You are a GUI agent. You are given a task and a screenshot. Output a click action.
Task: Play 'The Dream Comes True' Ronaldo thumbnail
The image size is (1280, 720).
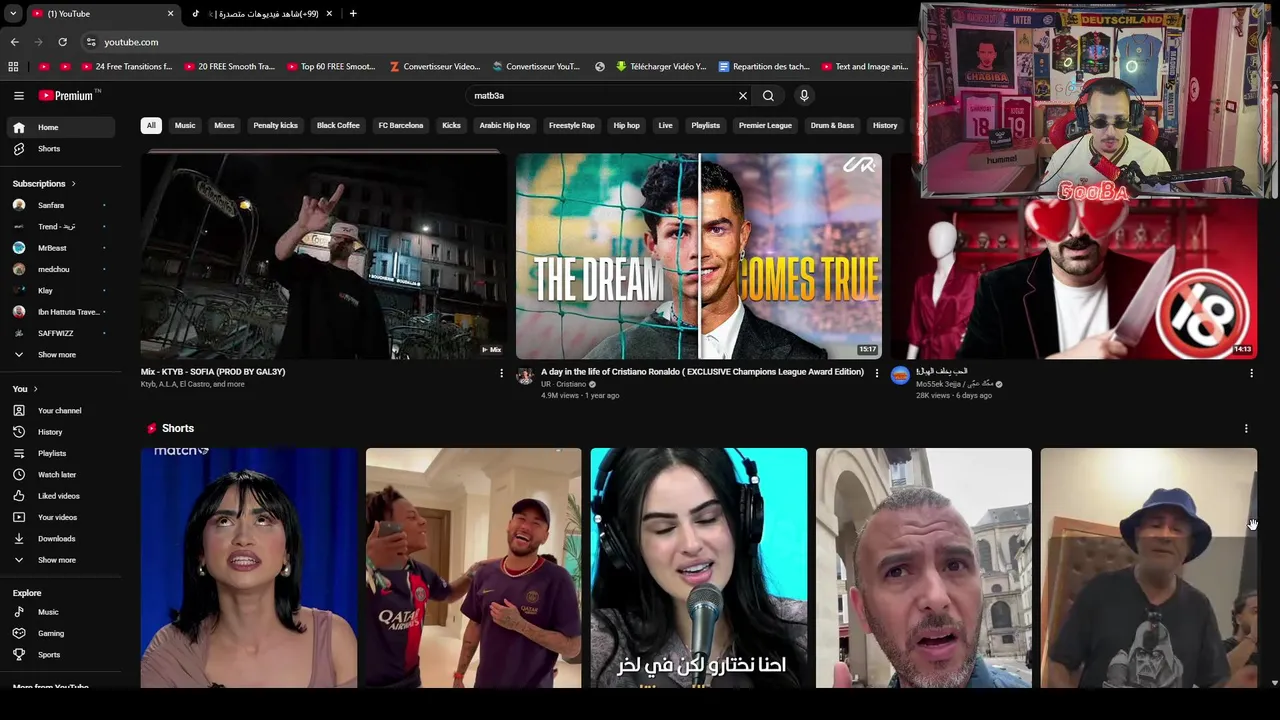699,256
